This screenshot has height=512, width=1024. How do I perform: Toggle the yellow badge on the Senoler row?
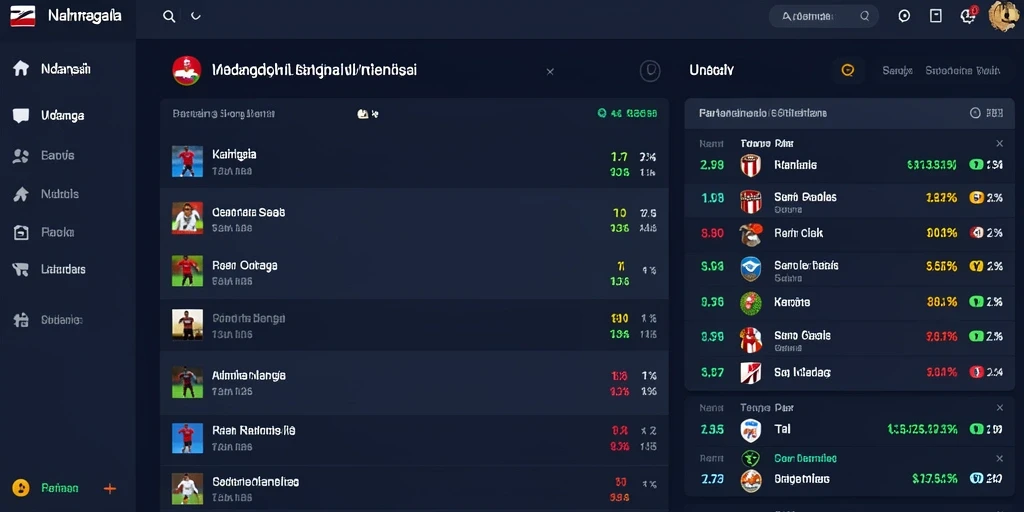[x=976, y=266]
